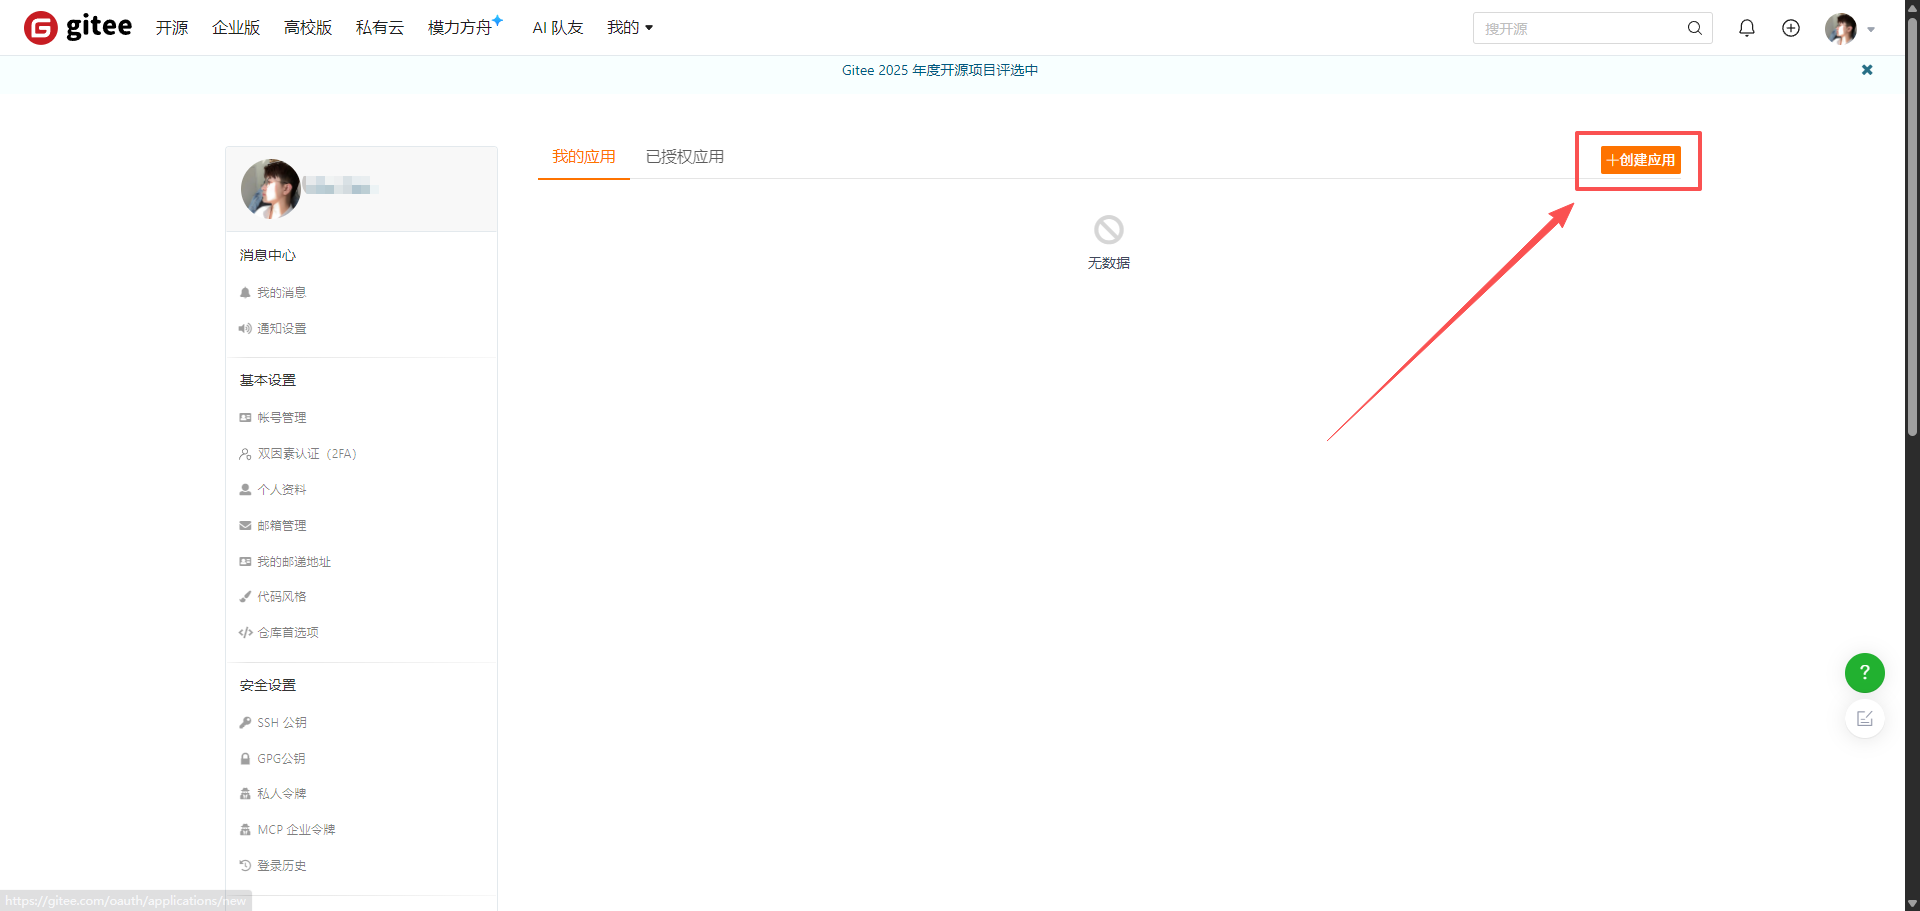The image size is (1920, 911).
Task: Click the page vertical scrollbar
Action: point(1912,300)
